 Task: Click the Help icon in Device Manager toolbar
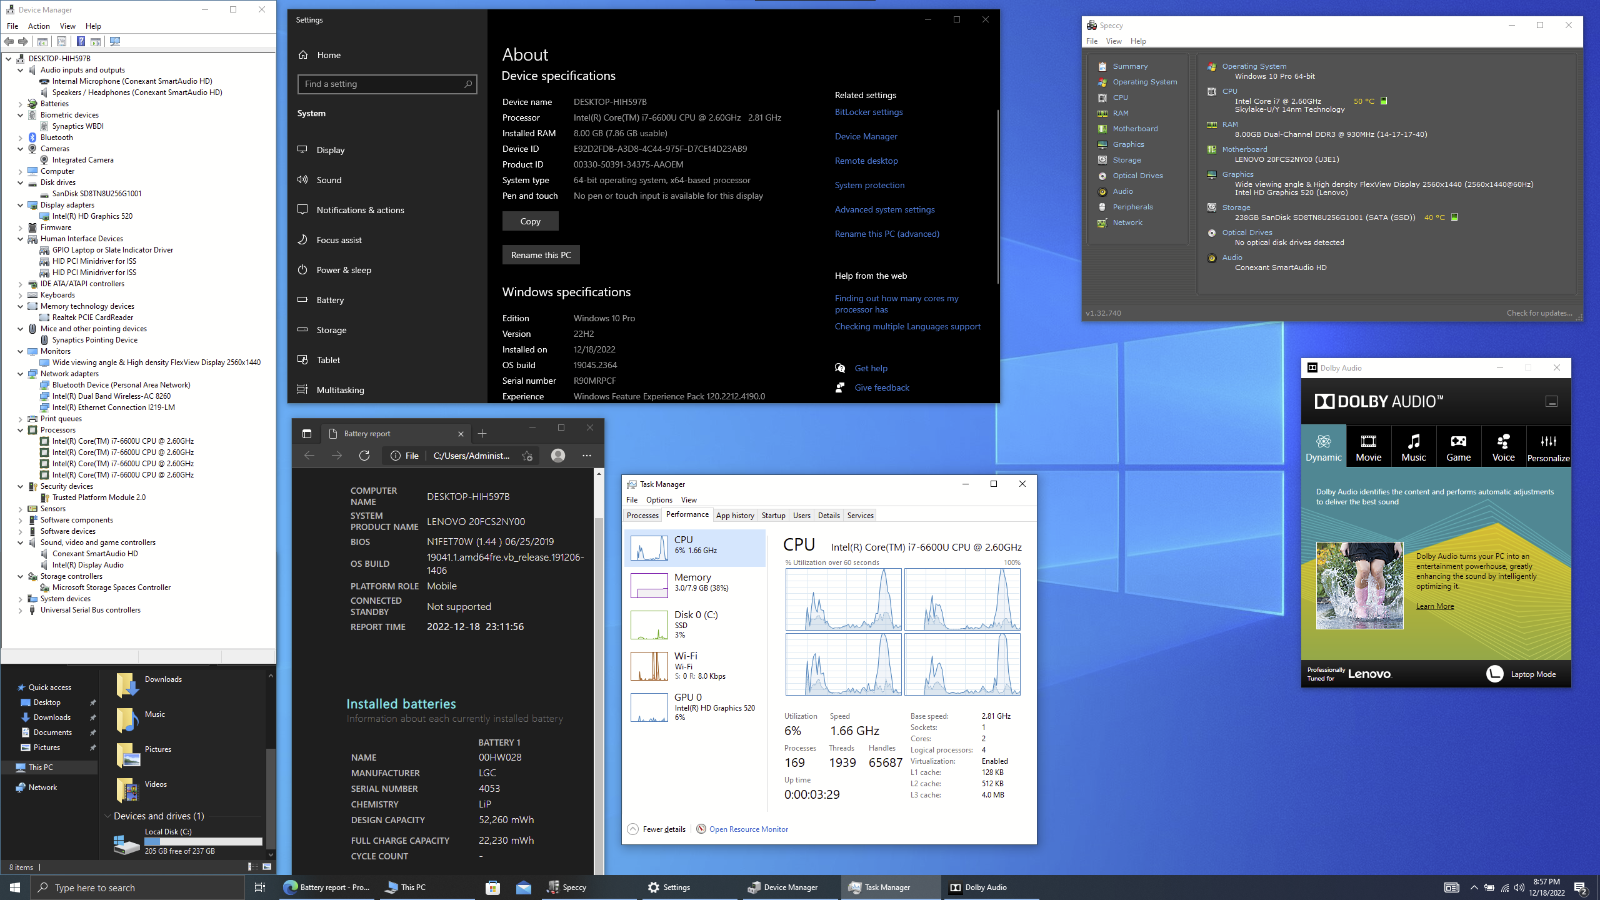[x=81, y=41]
